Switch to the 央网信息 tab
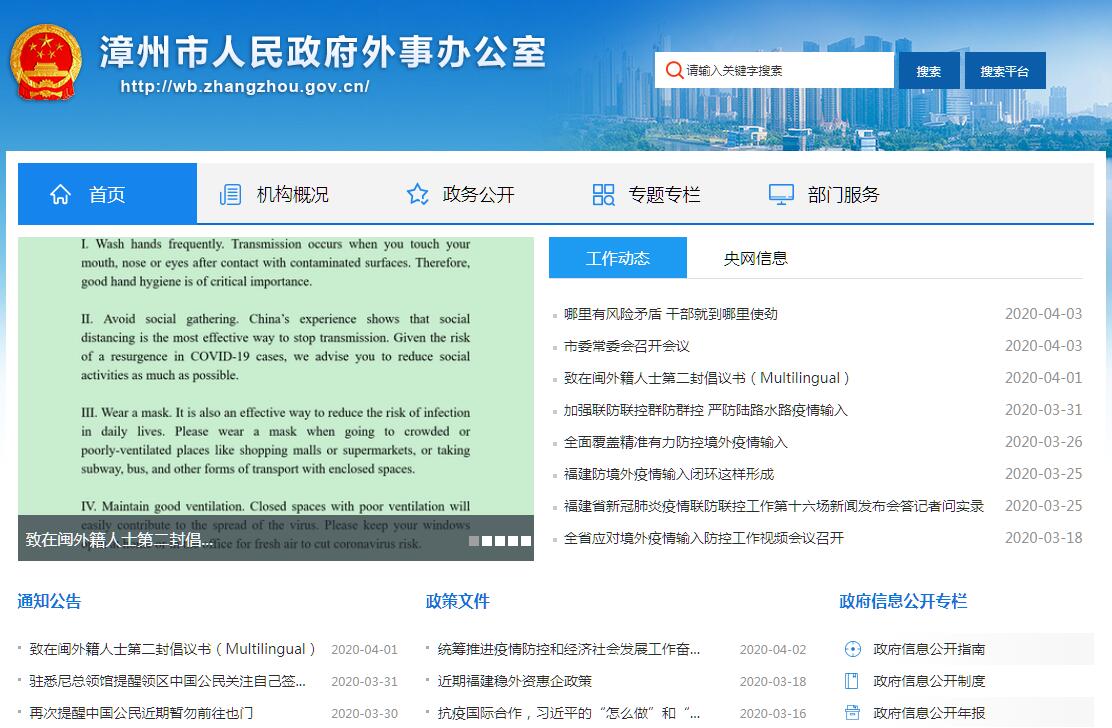This screenshot has width=1112, height=728. click(755, 258)
